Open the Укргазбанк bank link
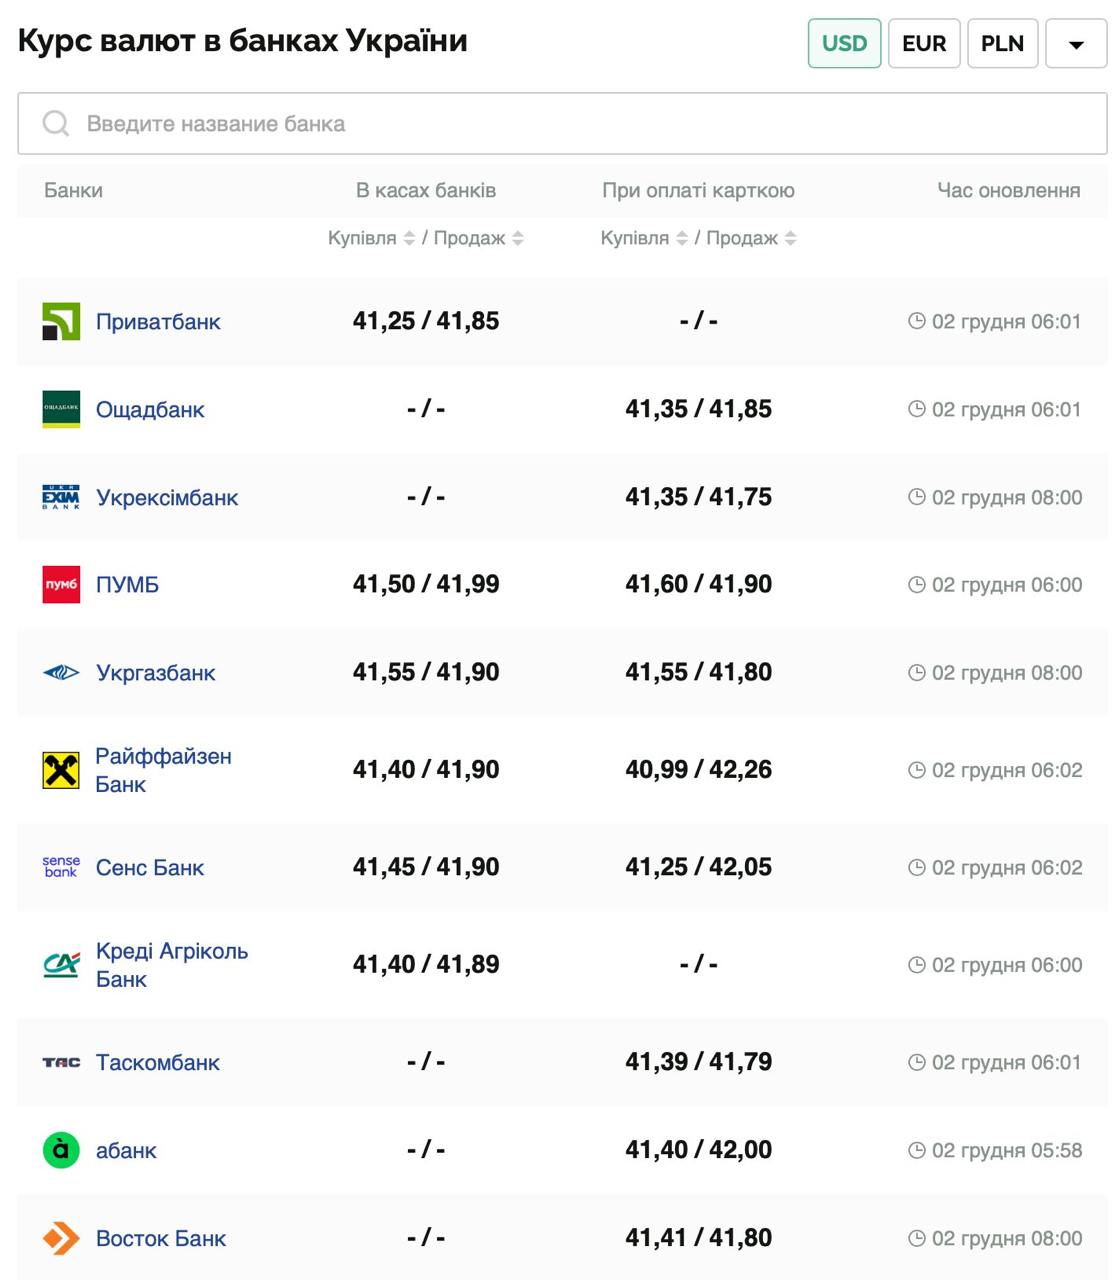Screen dimensions: 1112x1280 (x=156, y=673)
